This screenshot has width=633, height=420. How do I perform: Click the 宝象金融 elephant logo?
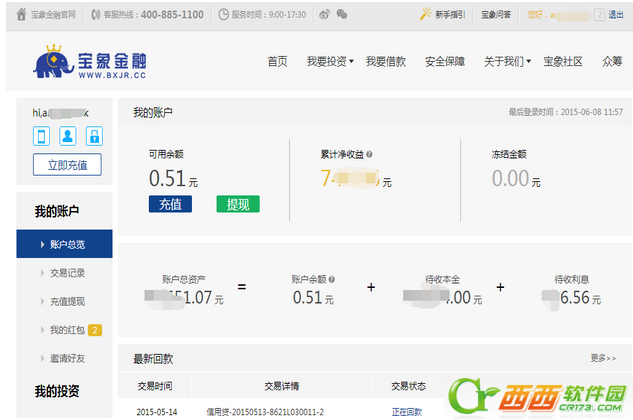point(90,61)
